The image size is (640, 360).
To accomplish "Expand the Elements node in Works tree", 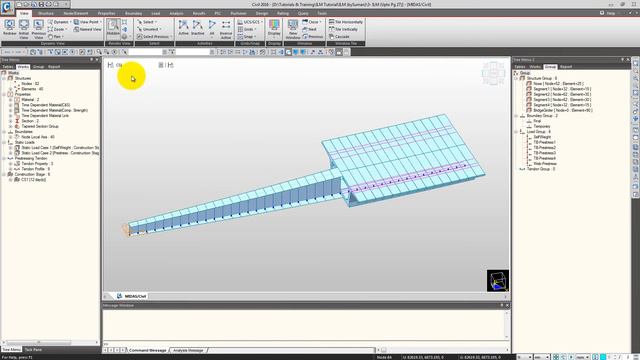I will click(11, 89).
